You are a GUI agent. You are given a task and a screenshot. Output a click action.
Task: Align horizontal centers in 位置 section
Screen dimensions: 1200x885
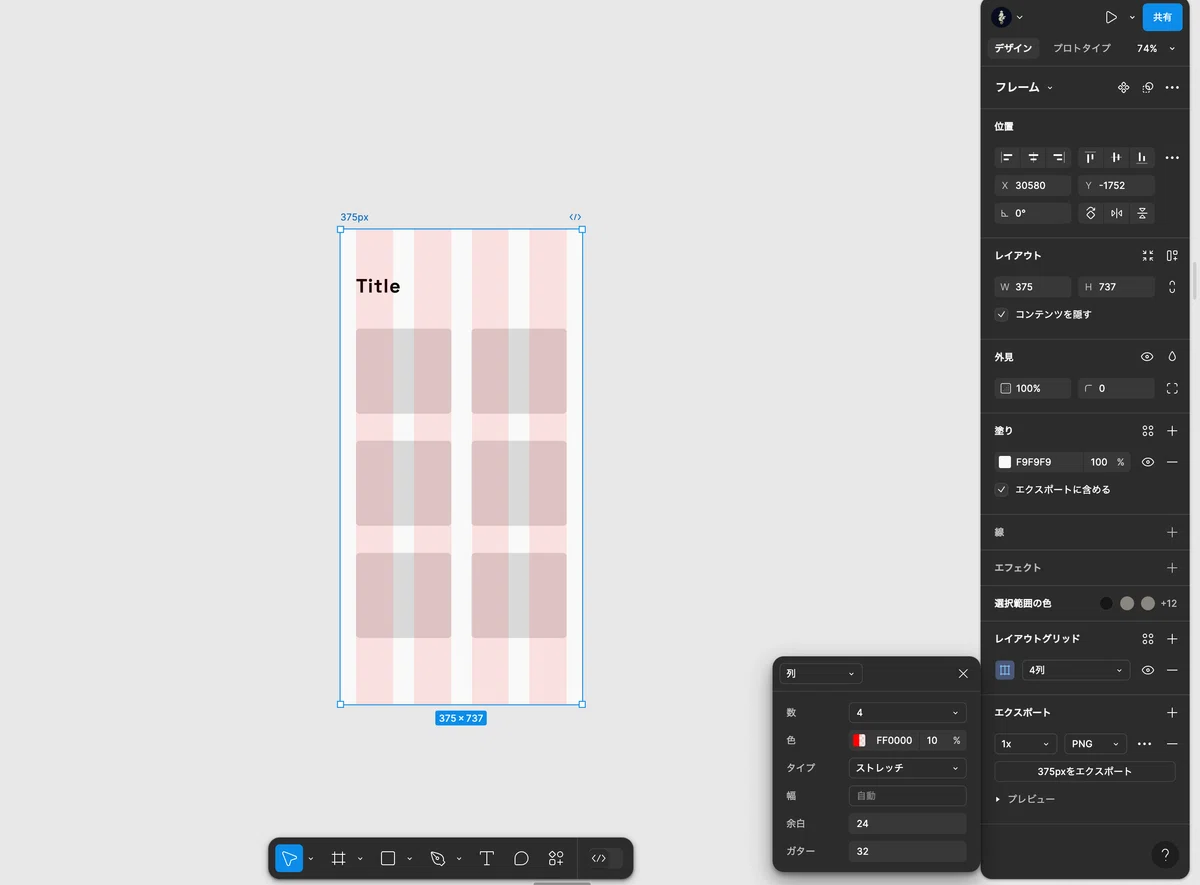tap(1033, 157)
